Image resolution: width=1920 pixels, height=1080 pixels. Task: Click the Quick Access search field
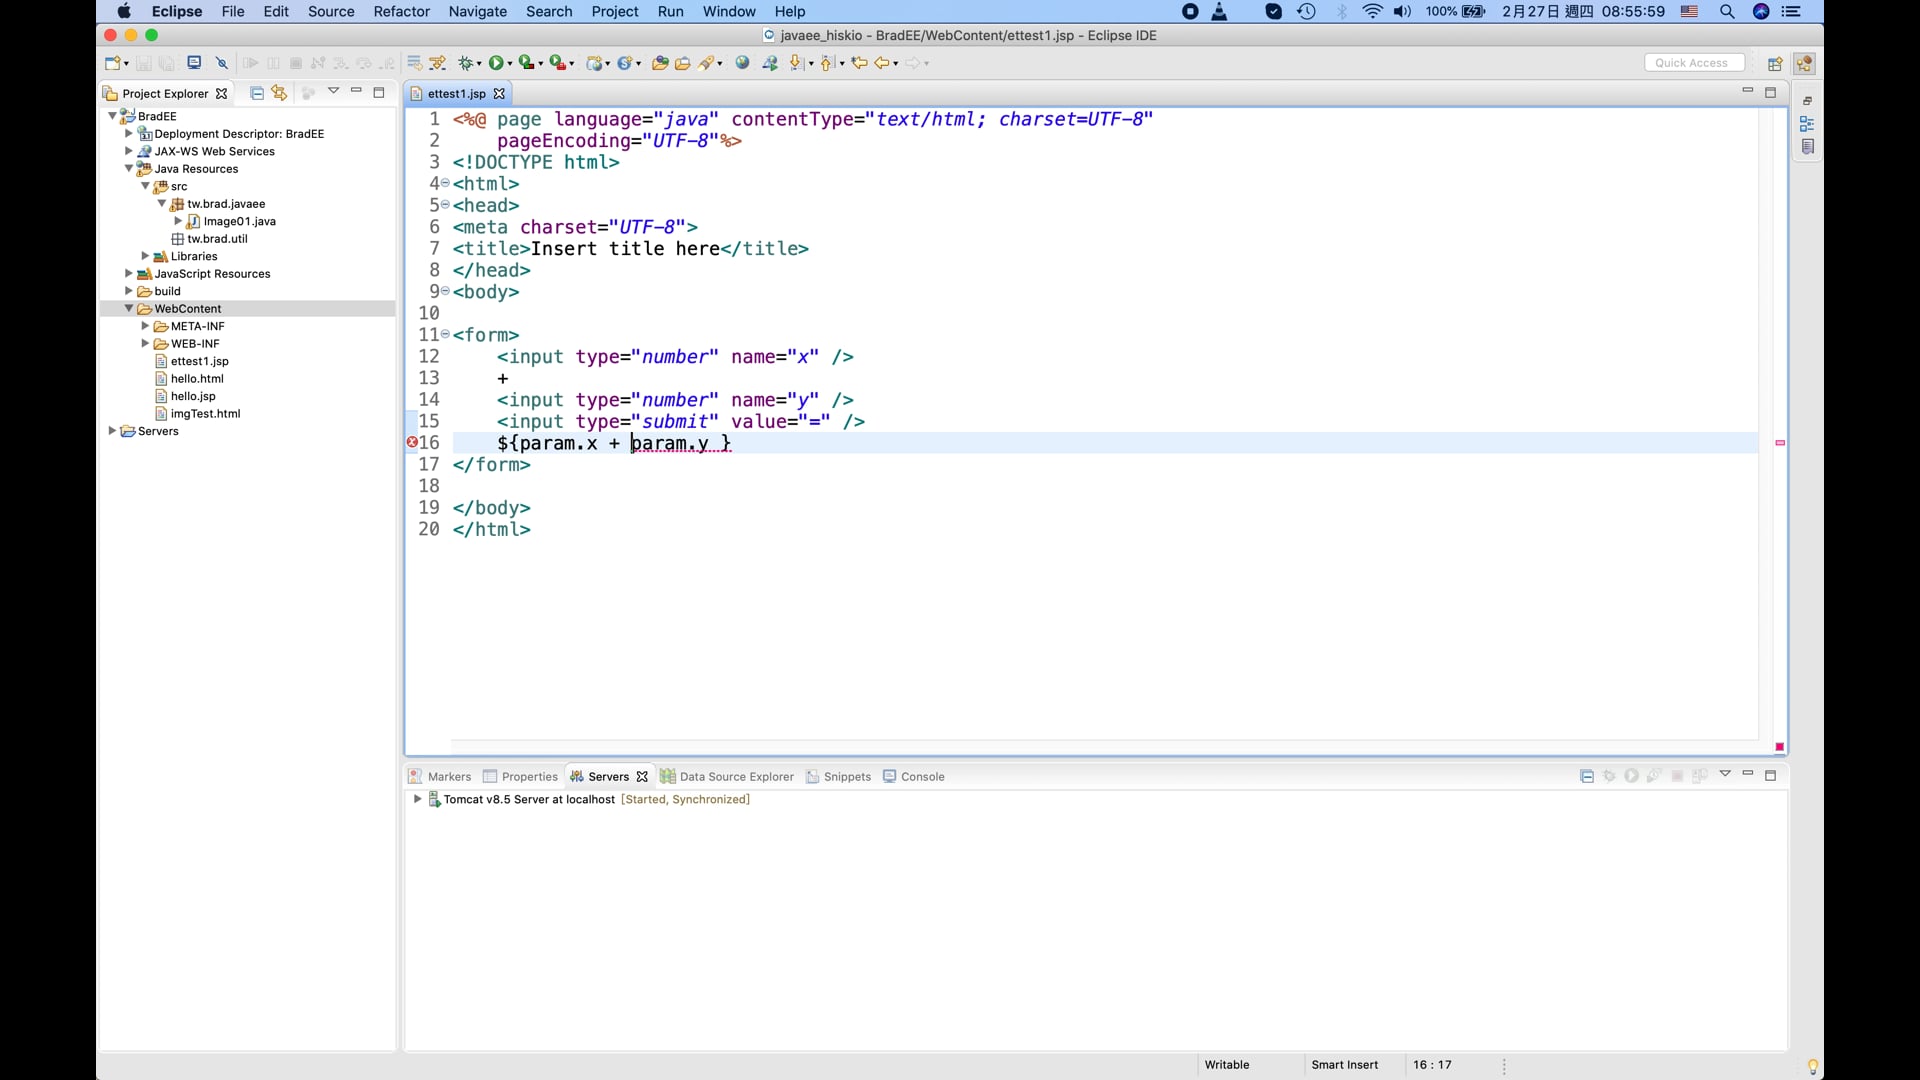1694,63
